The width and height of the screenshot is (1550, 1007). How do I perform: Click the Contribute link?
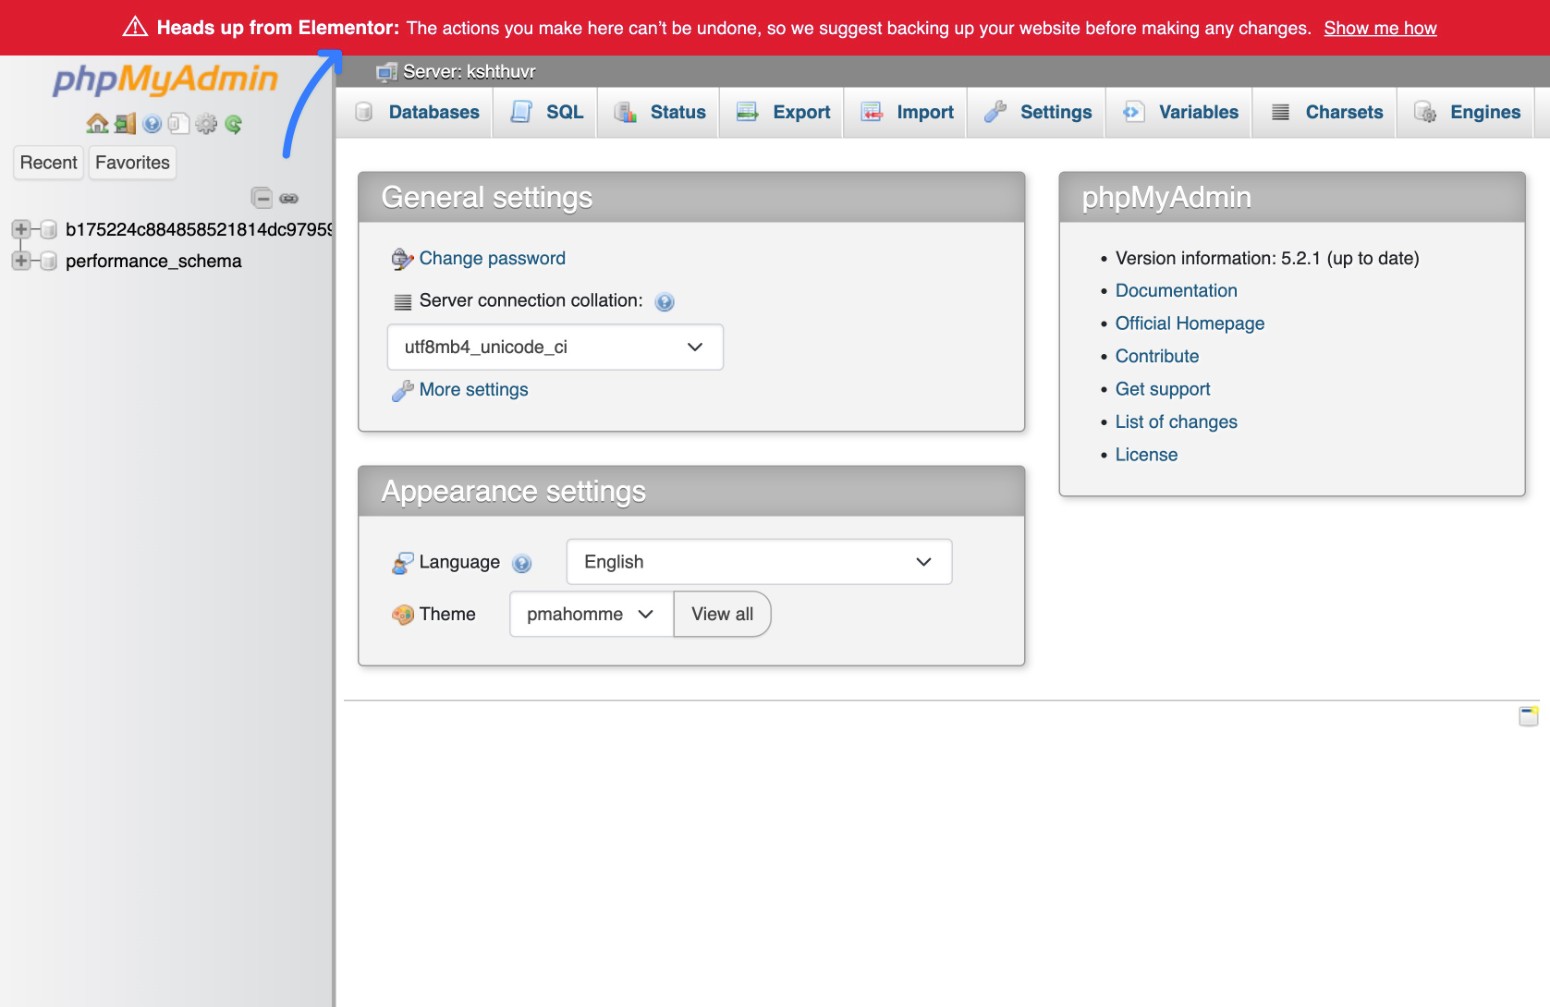pyautogui.click(x=1157, y=357)
